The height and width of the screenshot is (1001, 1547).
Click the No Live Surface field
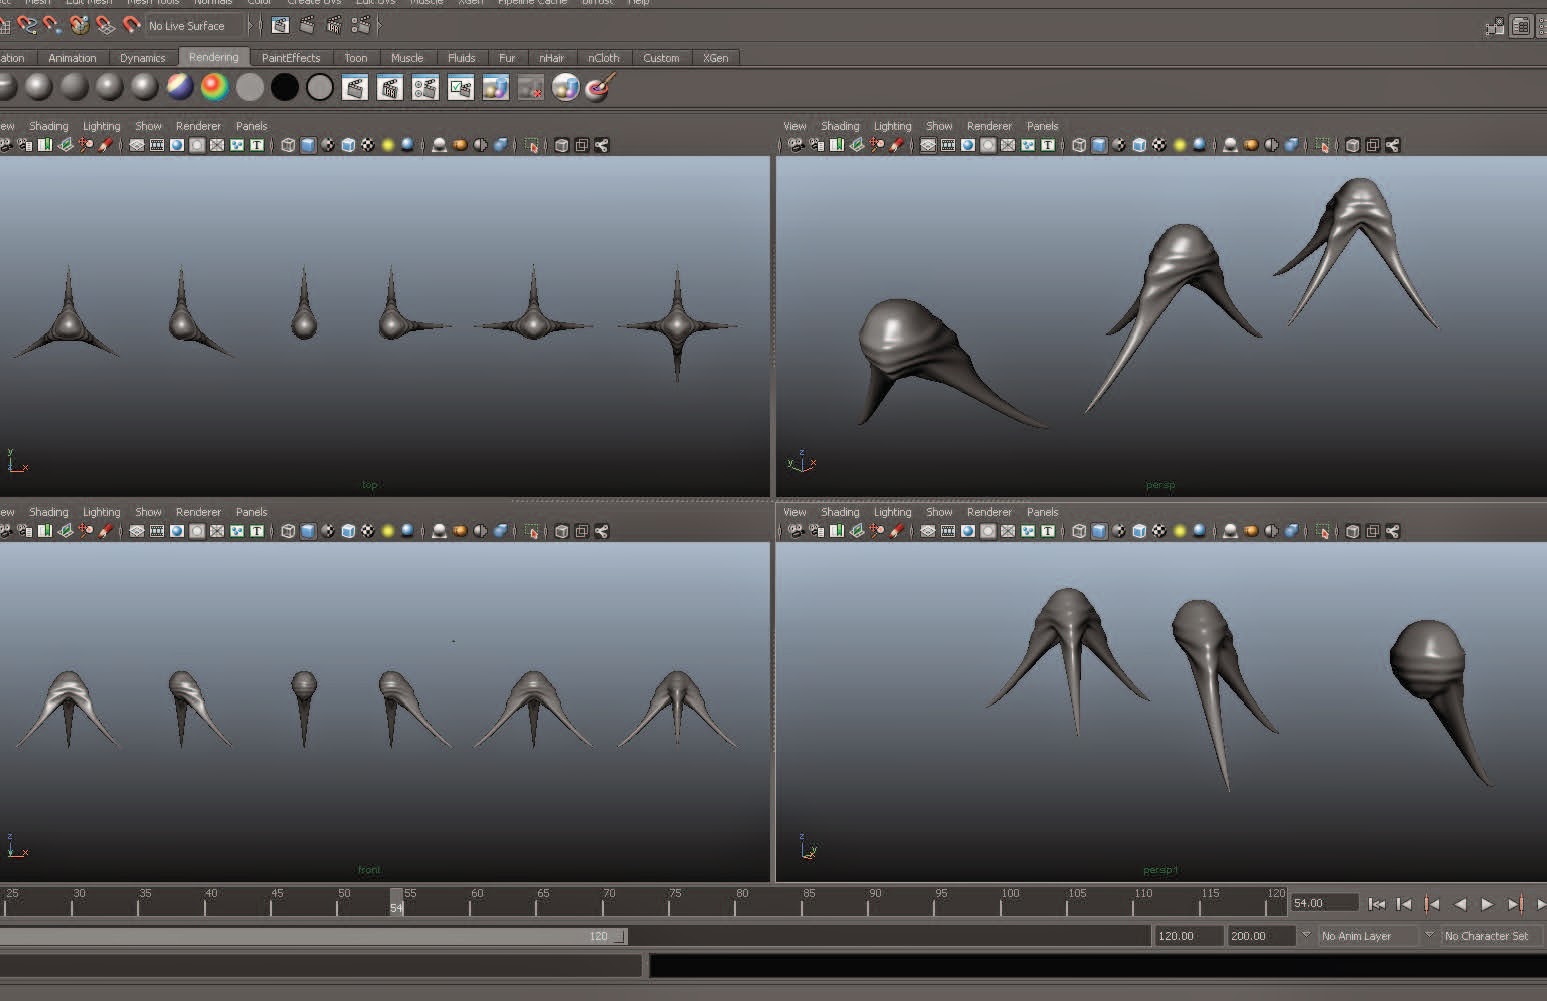pyautogui.click(x=194, y=26)
